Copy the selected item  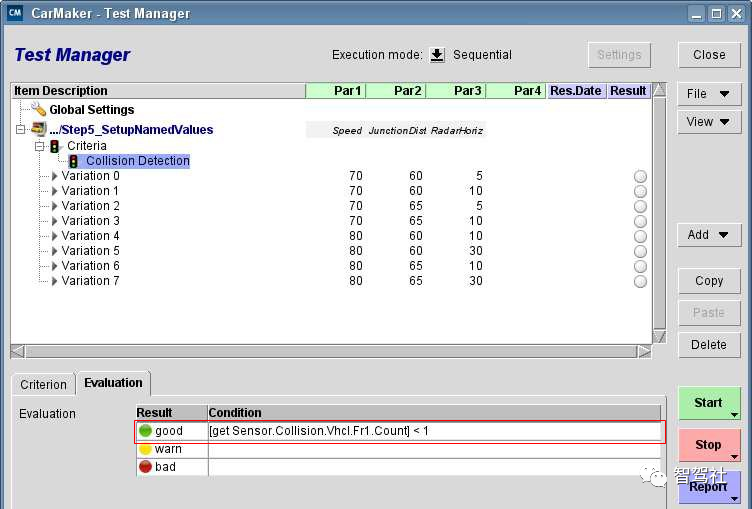click(709, 281)
